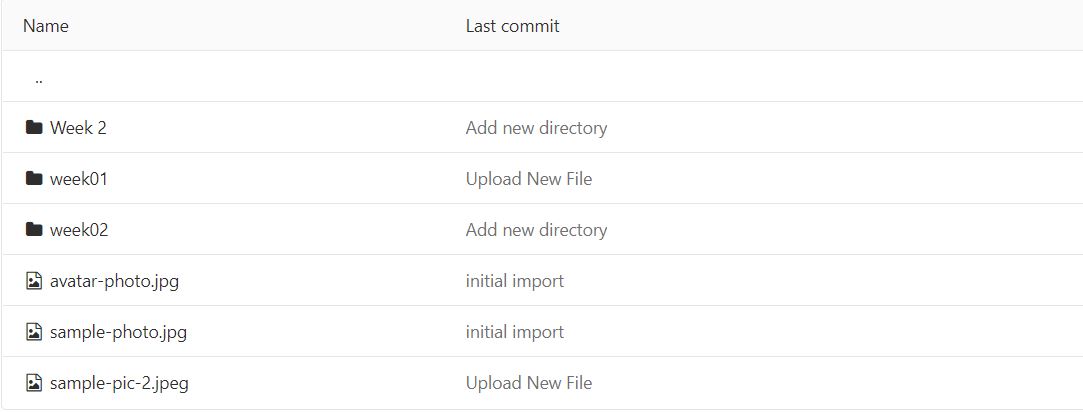Screen dimensions: 1083x412
Task: View week01's 'Upload New File' commit
Action: point(529,179)
